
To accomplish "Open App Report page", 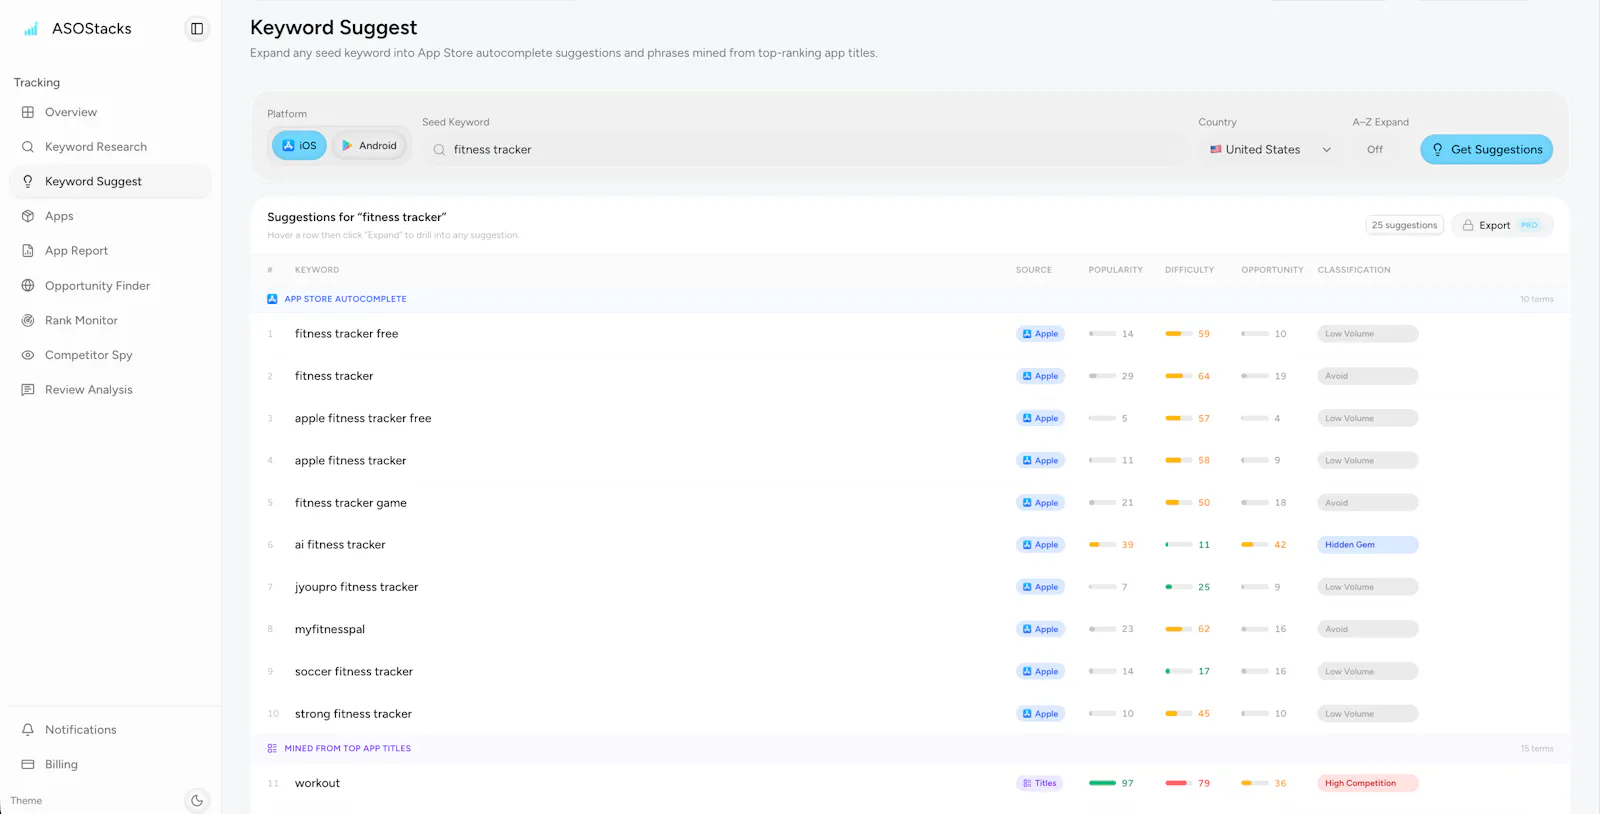I will pos(110,251).
